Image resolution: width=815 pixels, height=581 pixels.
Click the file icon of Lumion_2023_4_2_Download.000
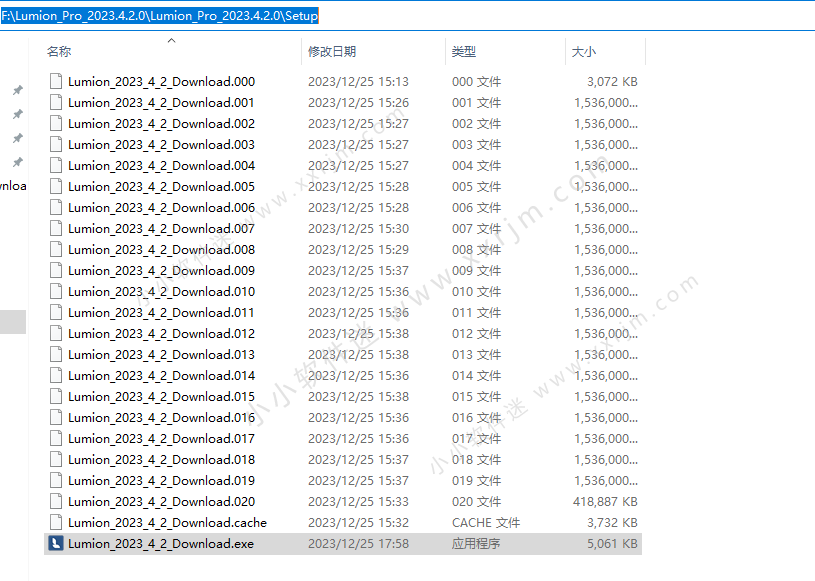56,82
